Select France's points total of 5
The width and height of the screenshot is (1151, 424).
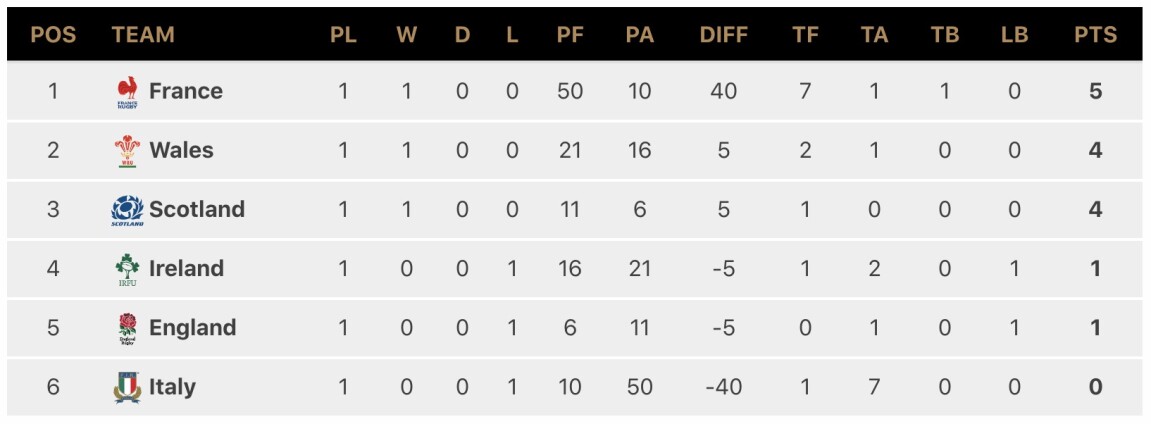[1095, 91]
